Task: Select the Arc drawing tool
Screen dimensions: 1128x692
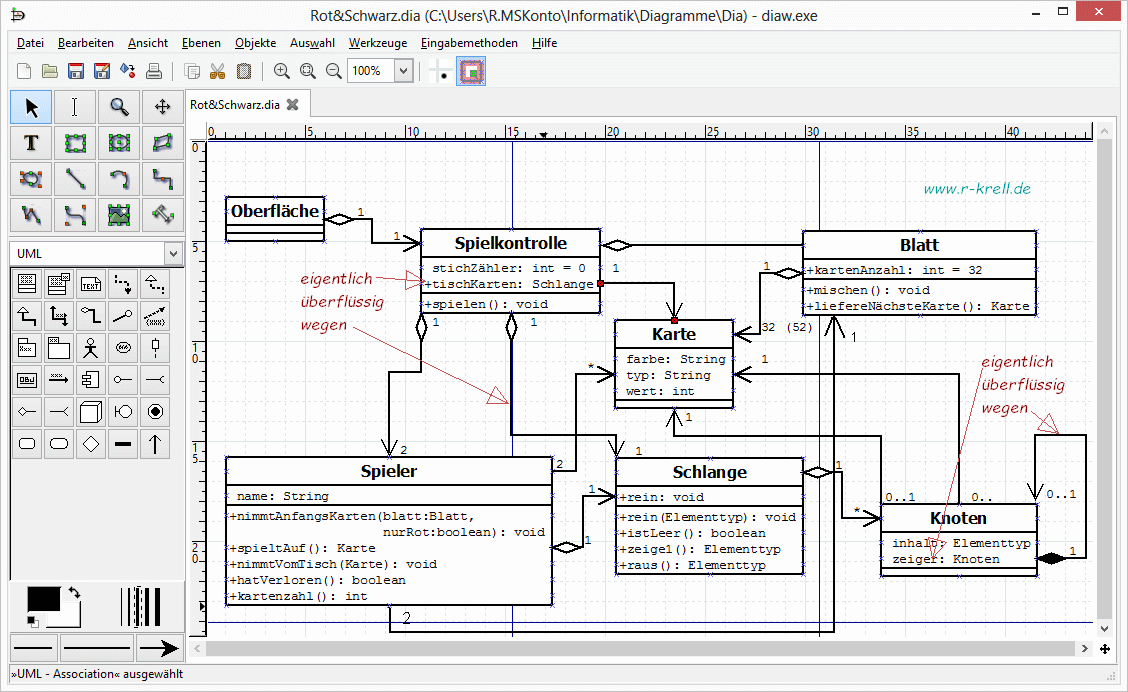Action: (119, 179)
